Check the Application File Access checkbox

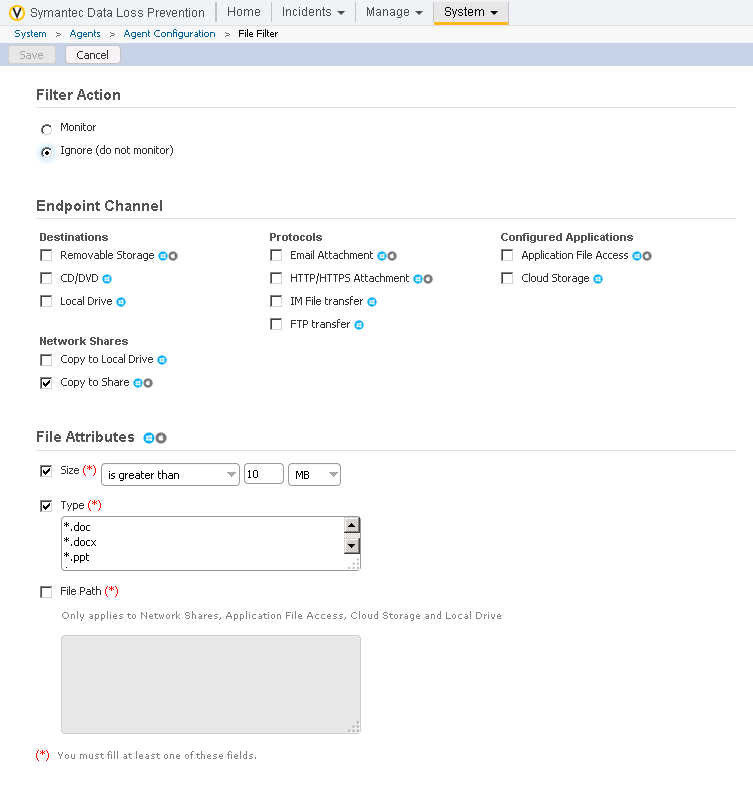pyautogui.click(x=507, y=256)
